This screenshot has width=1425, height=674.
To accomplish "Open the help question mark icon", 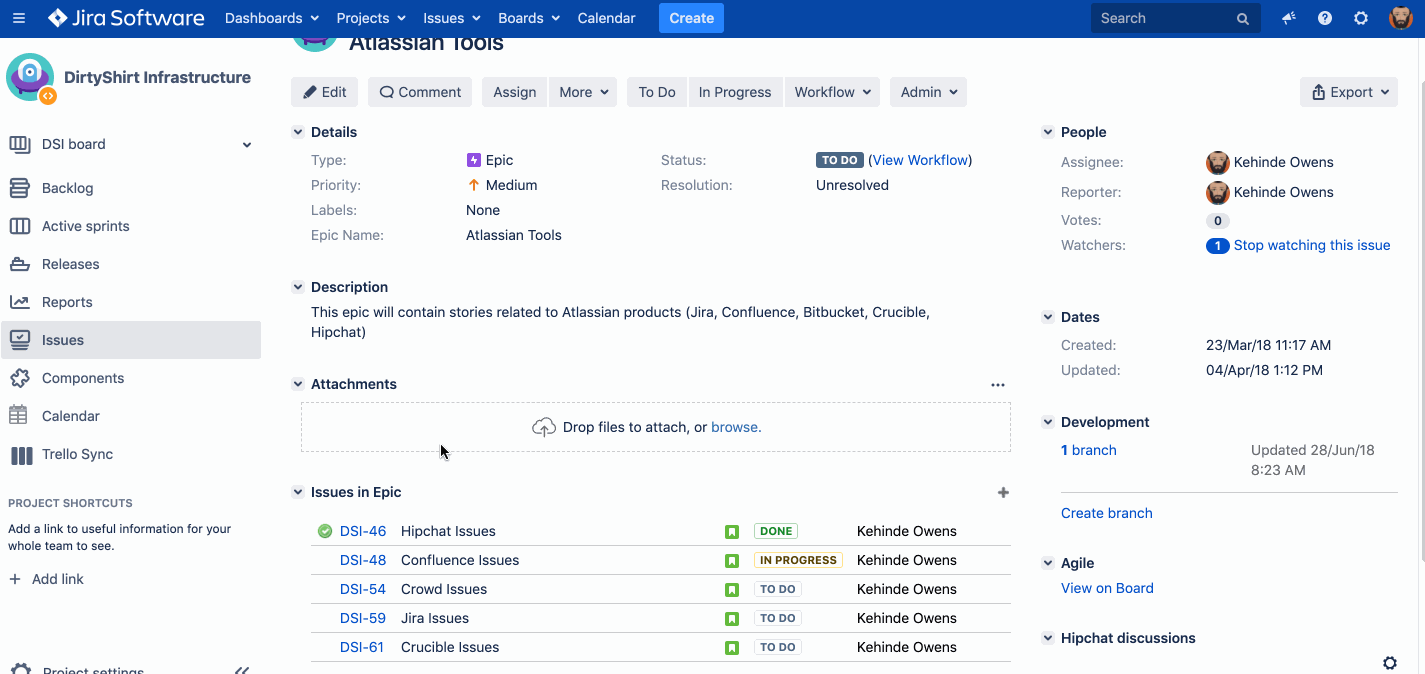I will click(1325, 18).
